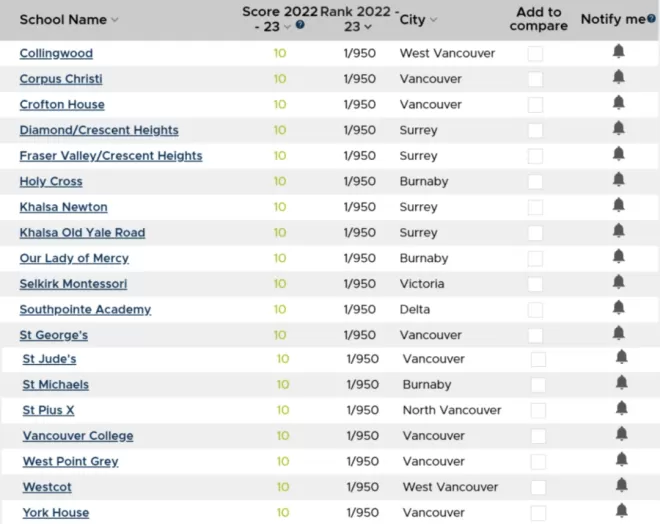Click the notify bell for Westcot

pos(622,485)
